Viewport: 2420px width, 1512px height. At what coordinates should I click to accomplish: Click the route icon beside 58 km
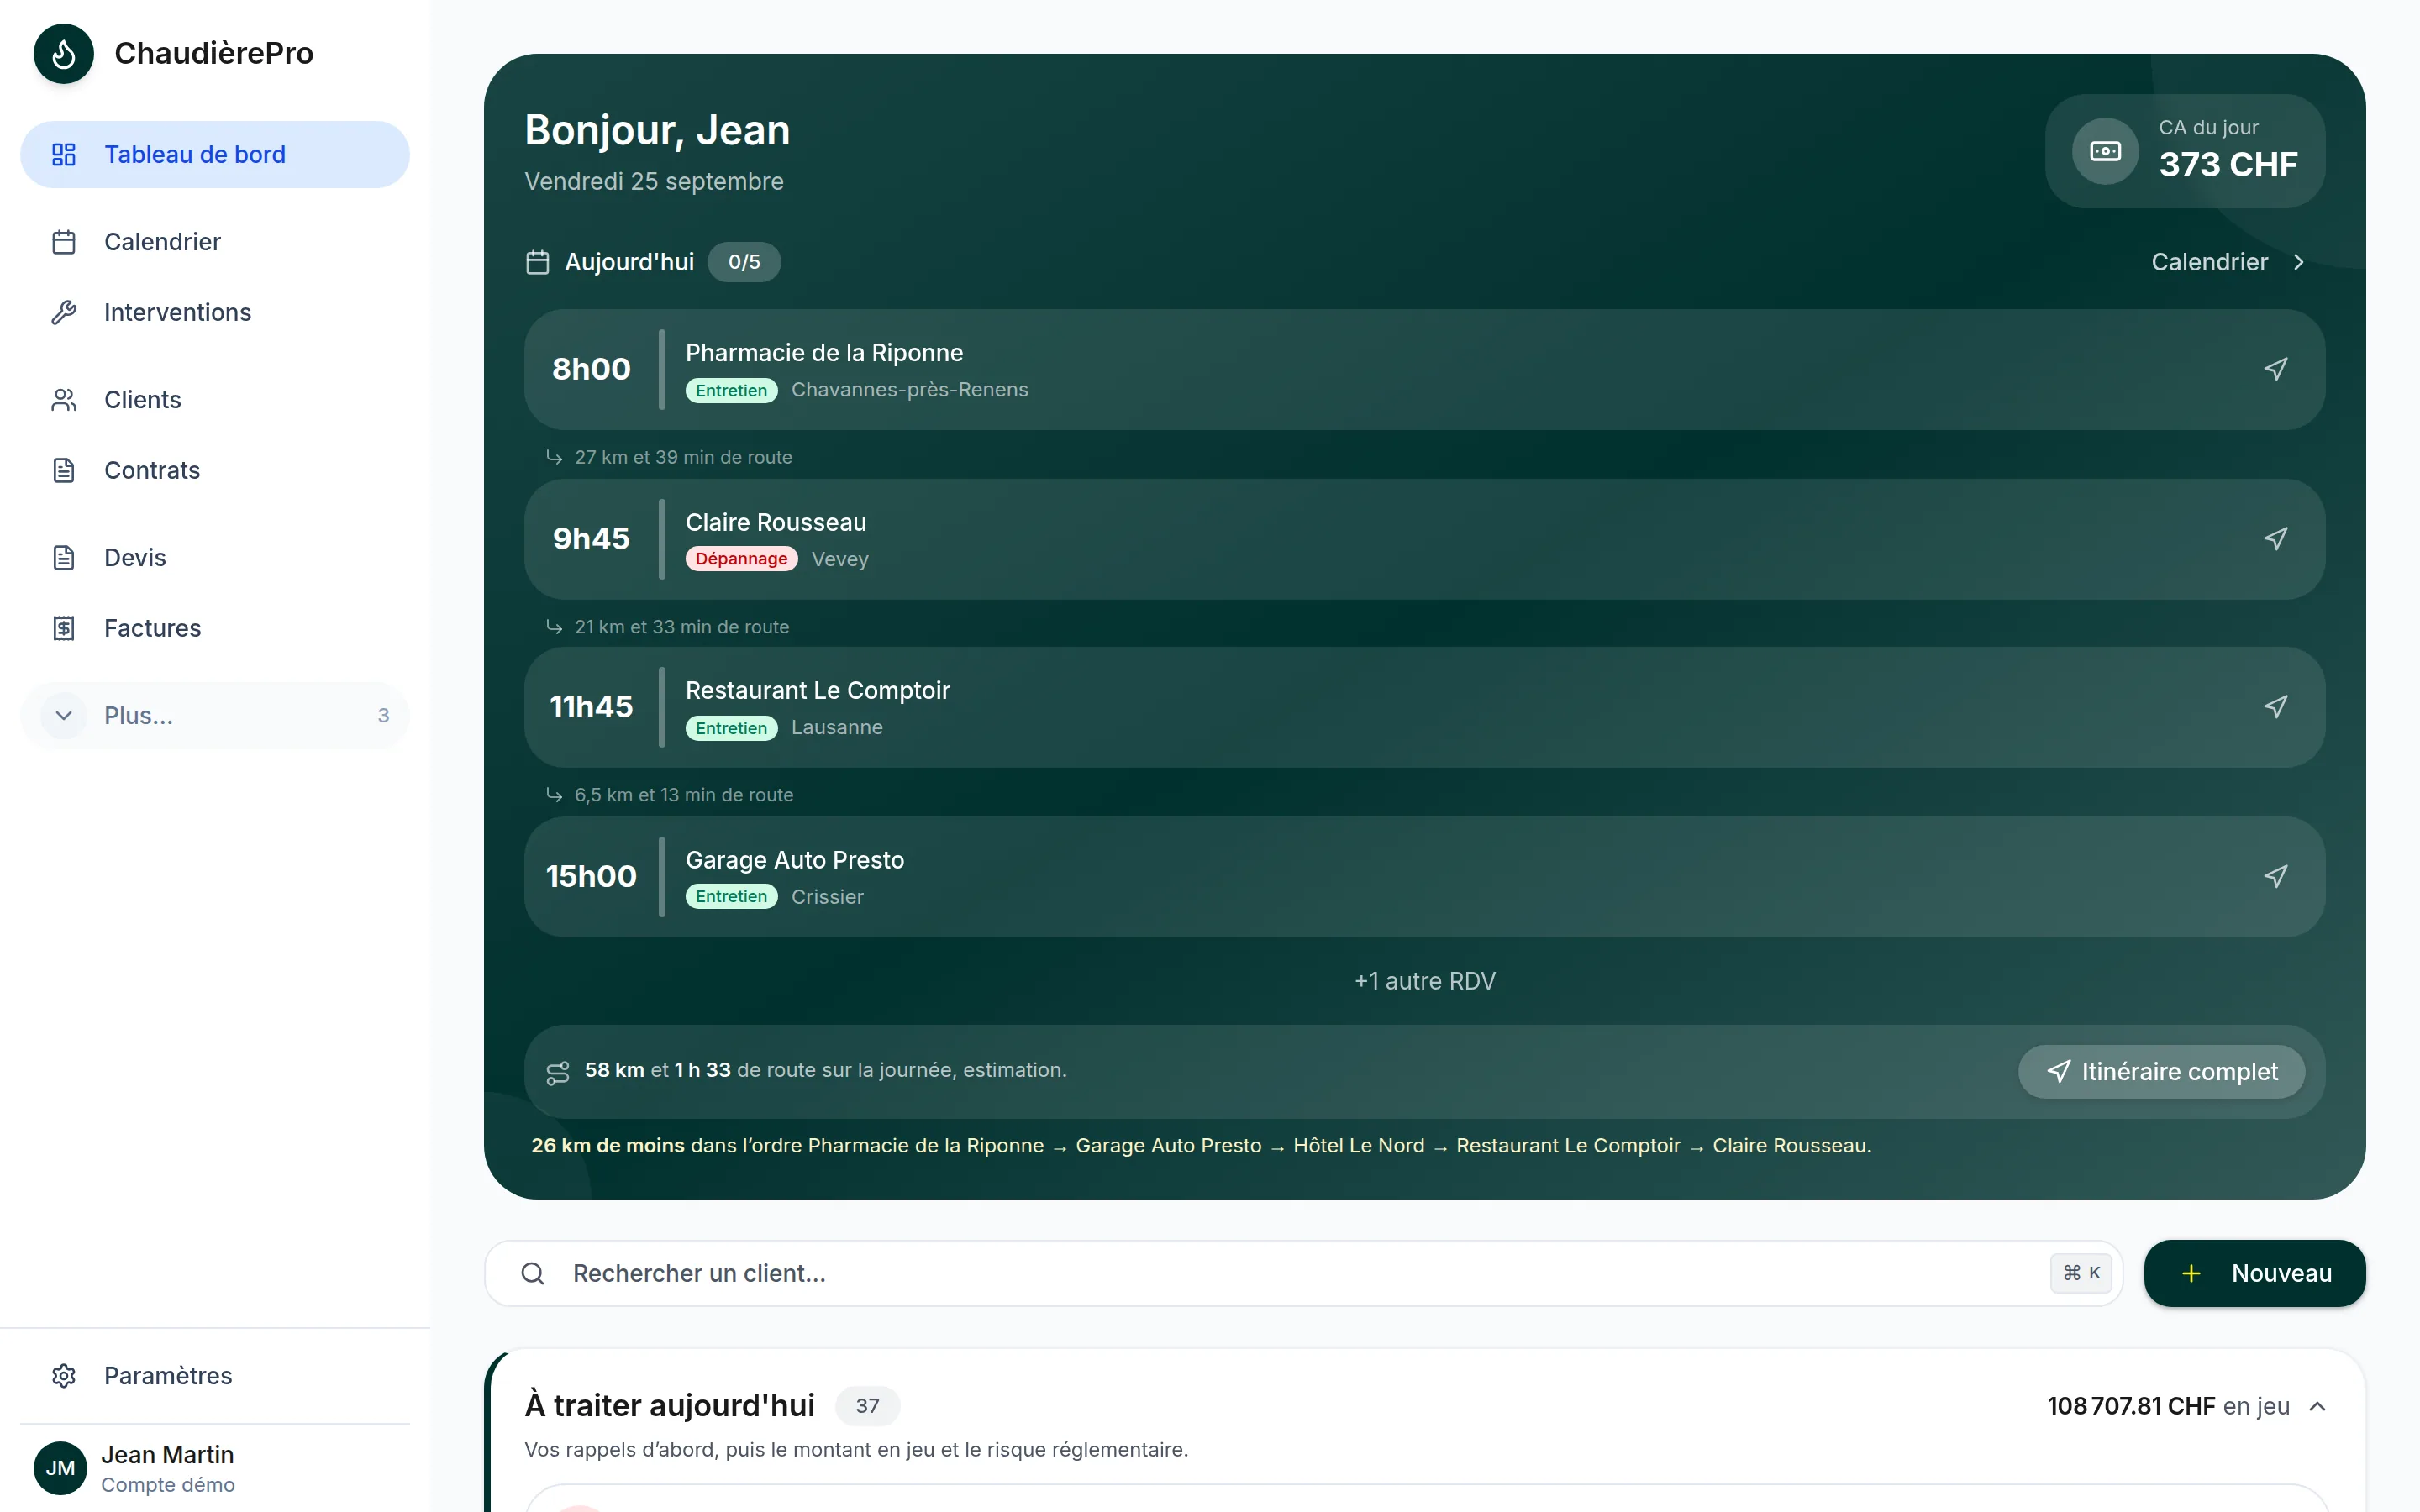pyautogui.click(x=557, y=1072)
